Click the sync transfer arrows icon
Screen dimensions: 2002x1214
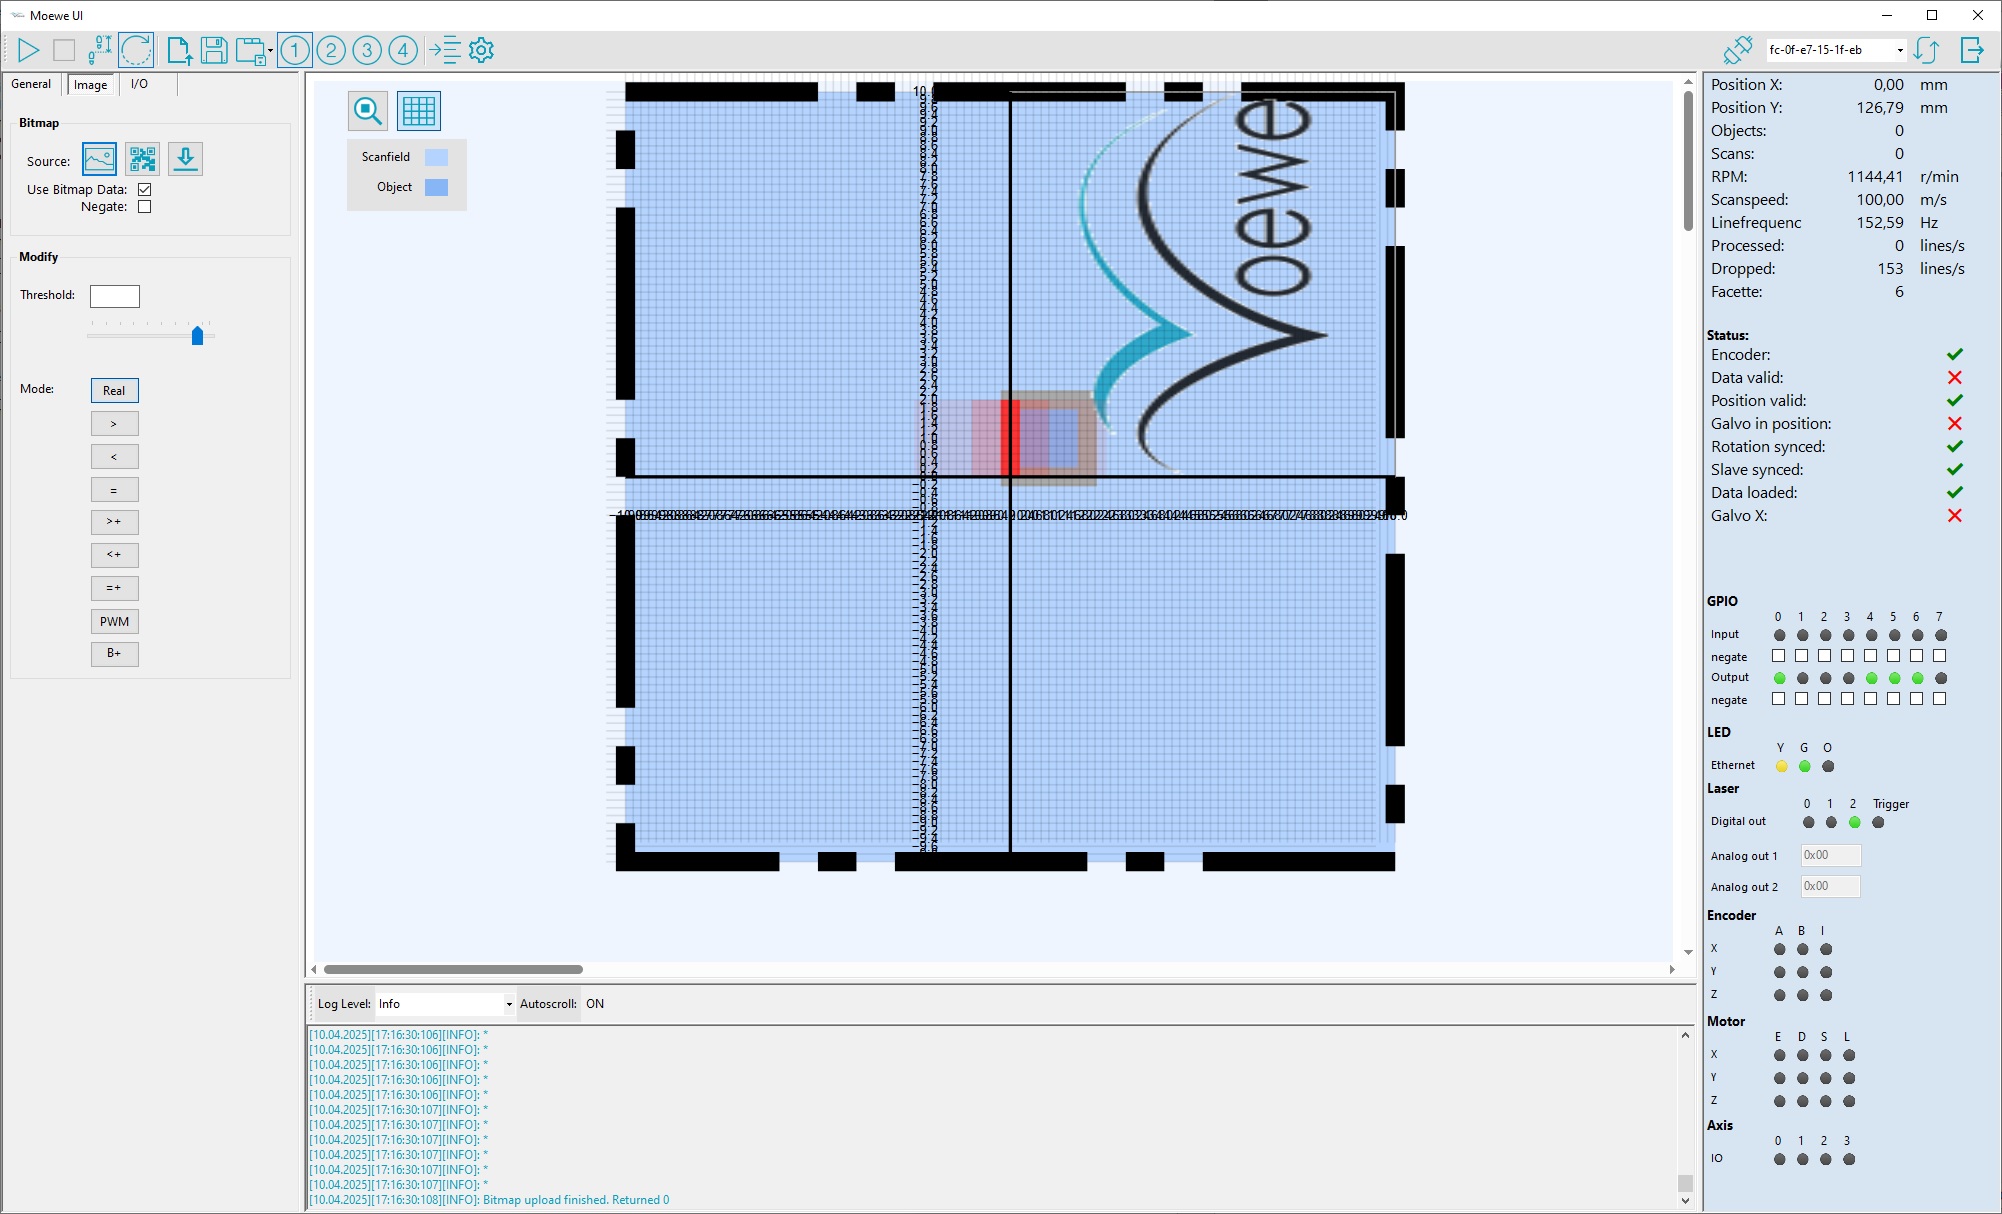click(x=1927, y=50)
